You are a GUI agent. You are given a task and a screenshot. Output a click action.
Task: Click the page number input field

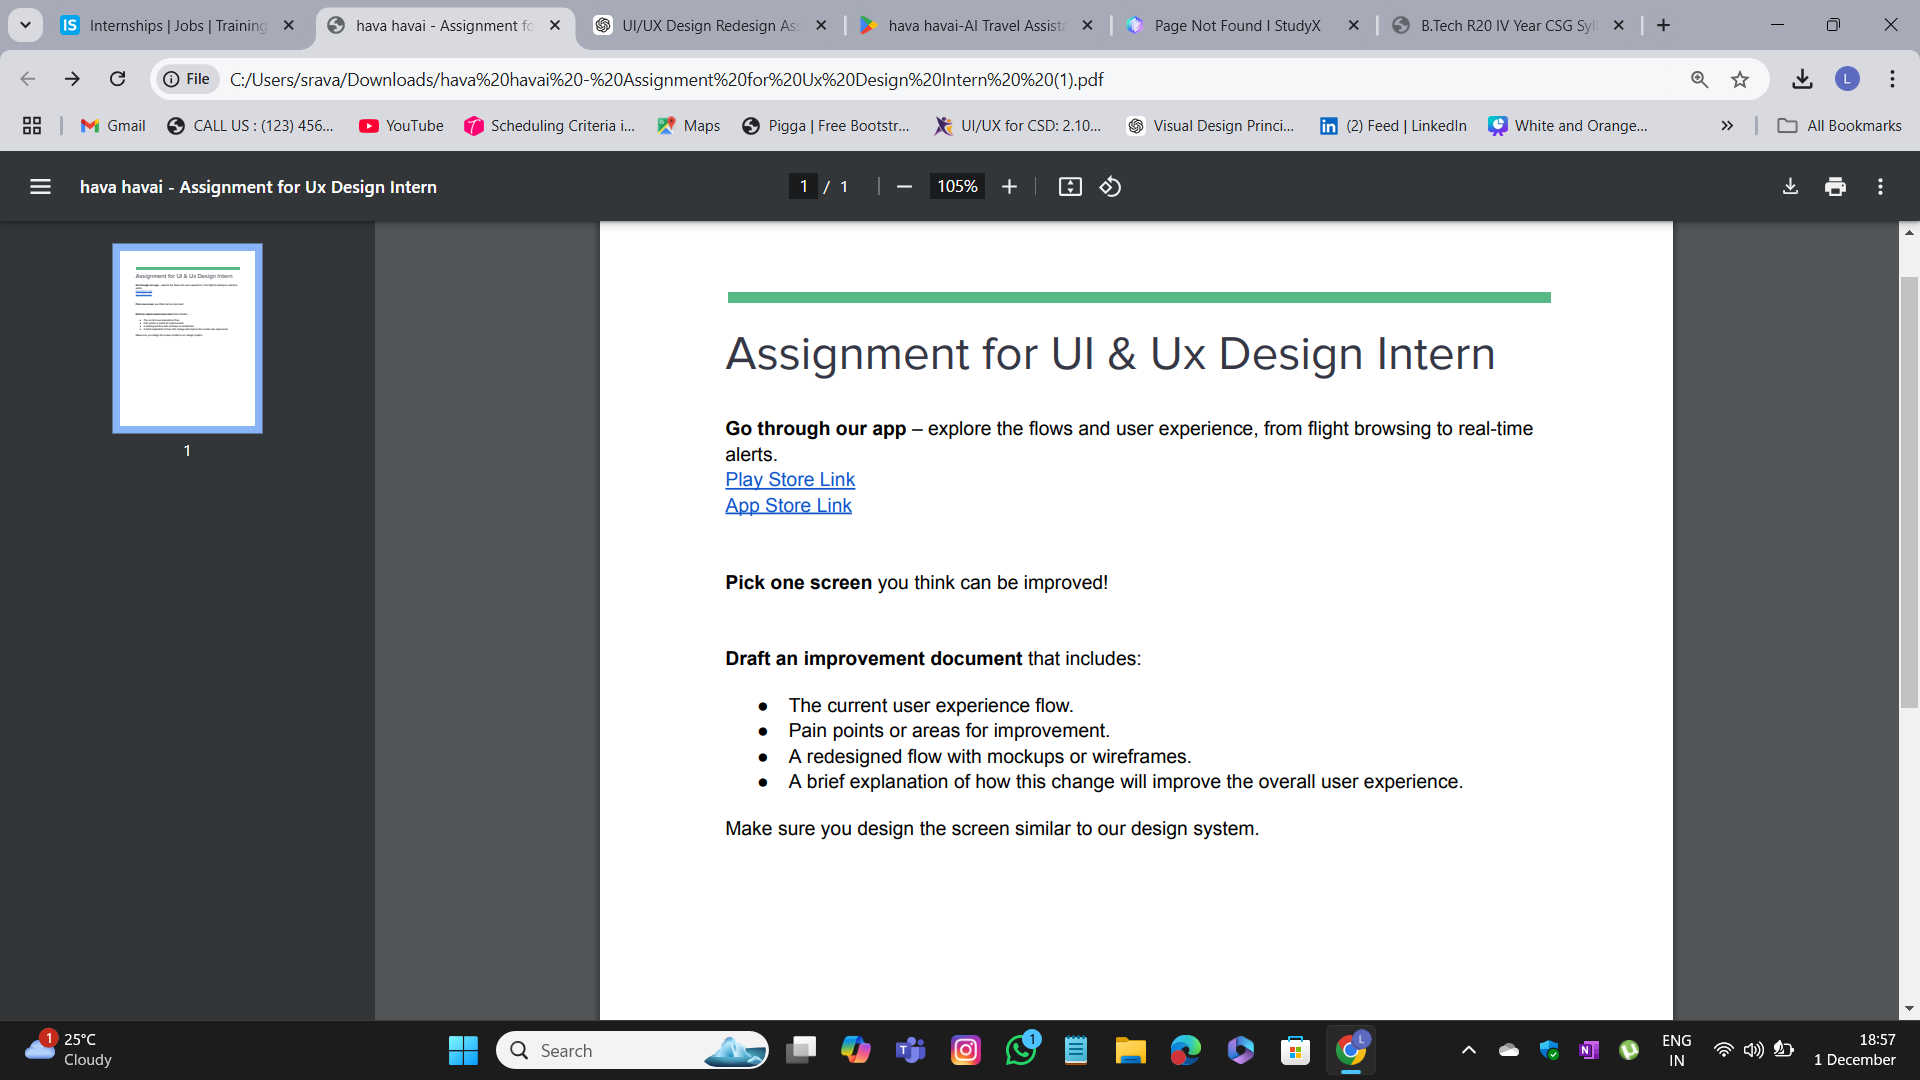coord(803,187)
